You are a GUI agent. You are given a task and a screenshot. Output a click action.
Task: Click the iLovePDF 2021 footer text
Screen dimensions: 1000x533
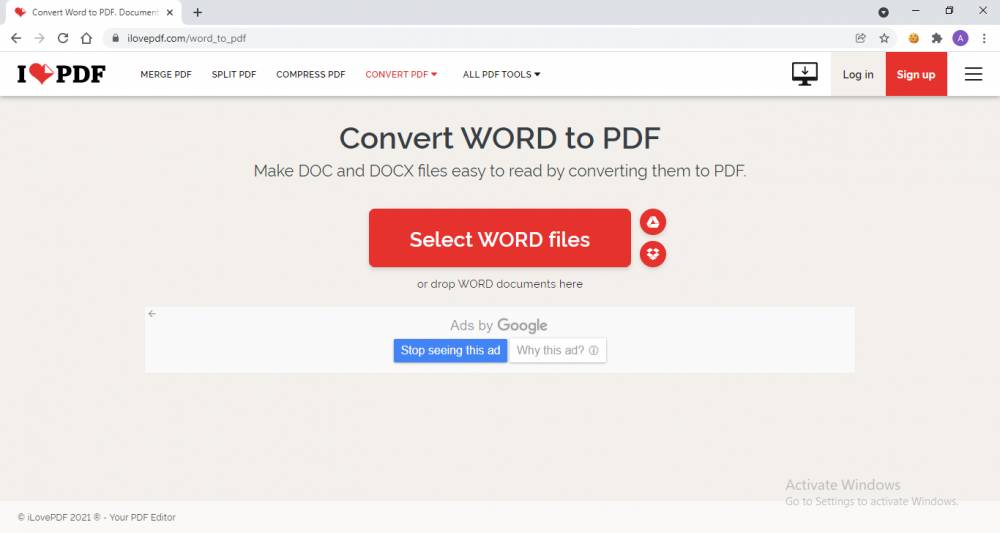coord(96,517)
